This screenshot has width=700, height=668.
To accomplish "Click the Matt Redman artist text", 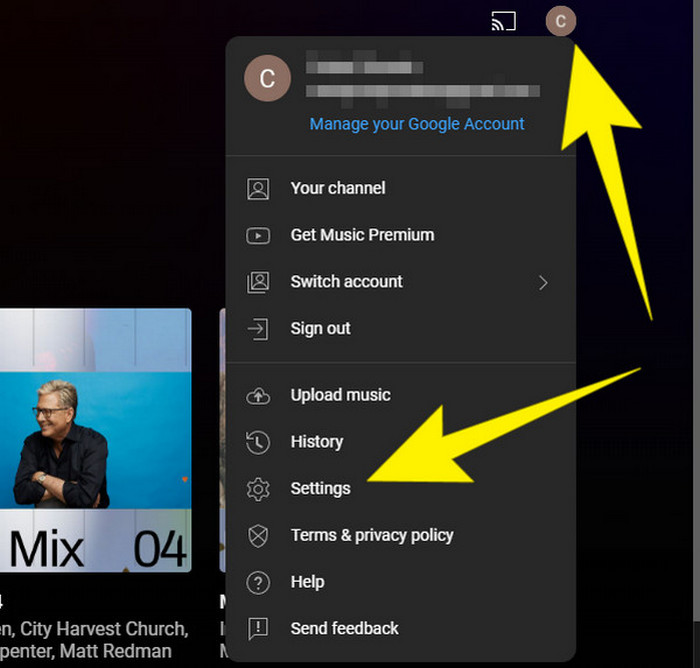I will [116, 651].
